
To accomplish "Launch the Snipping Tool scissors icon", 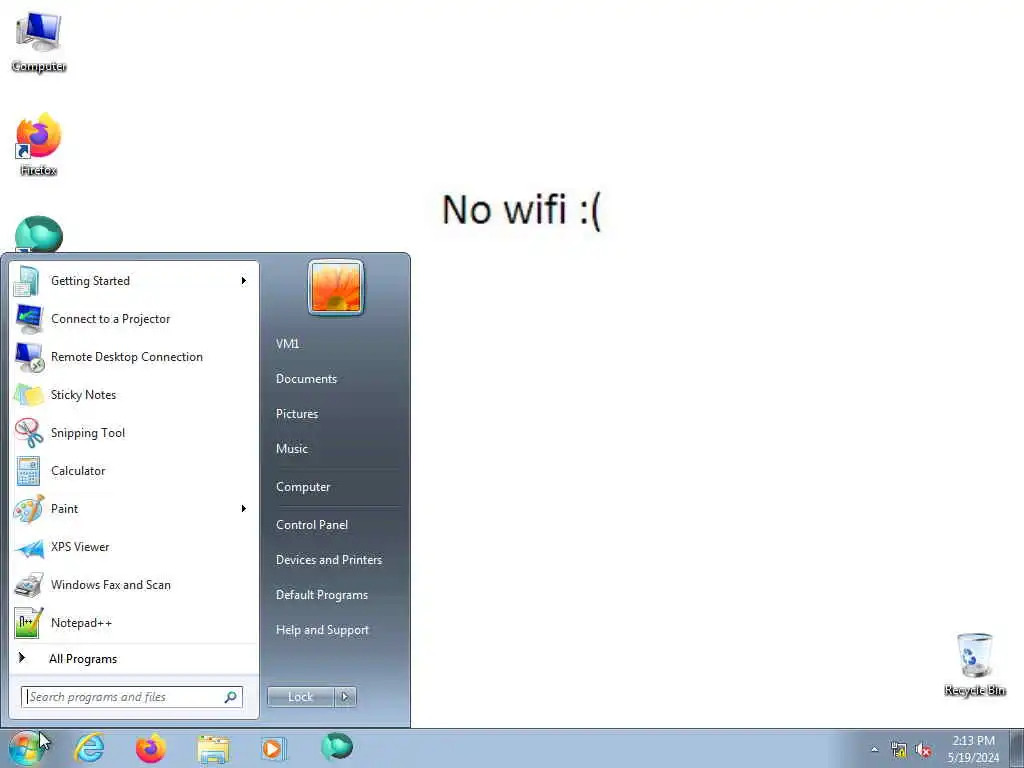I will 29,433.
